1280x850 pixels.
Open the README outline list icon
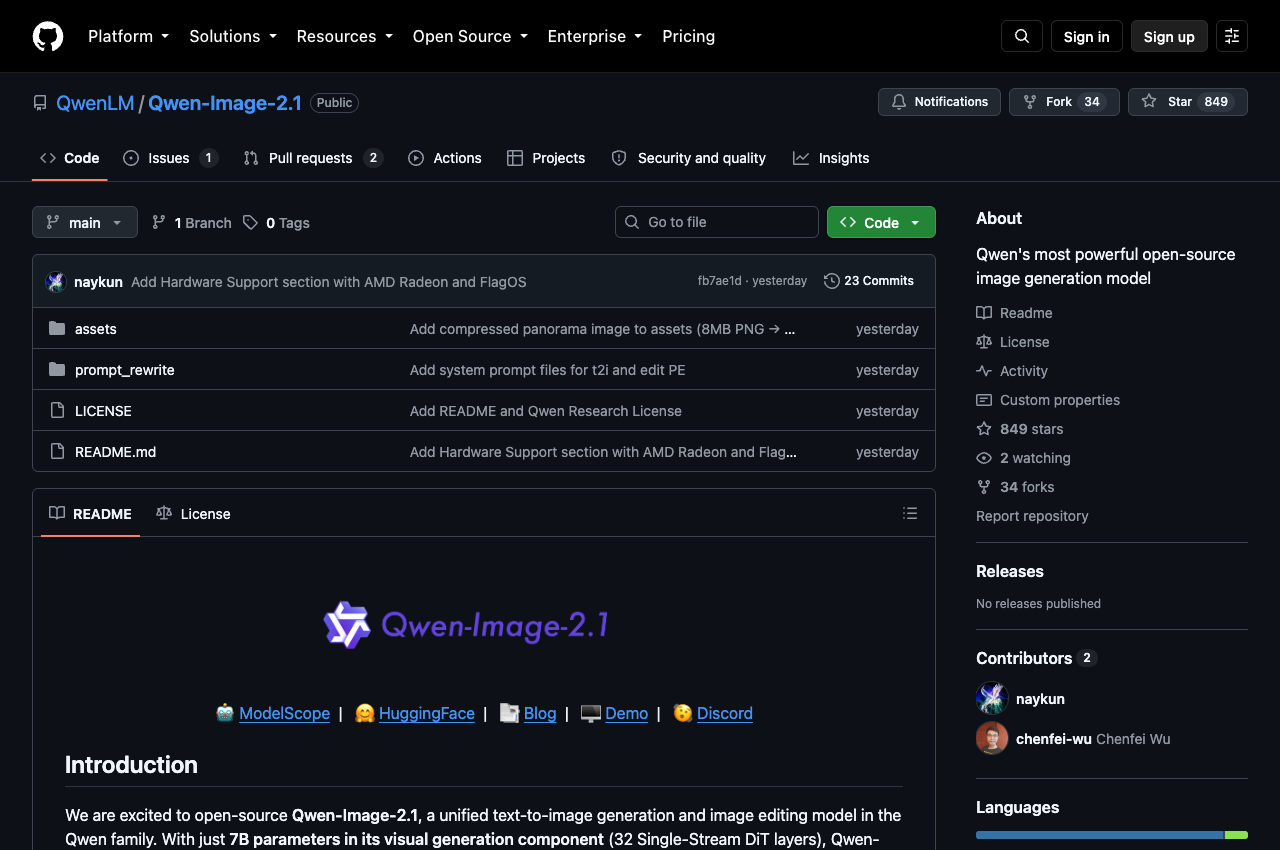(x=910, y=513)
